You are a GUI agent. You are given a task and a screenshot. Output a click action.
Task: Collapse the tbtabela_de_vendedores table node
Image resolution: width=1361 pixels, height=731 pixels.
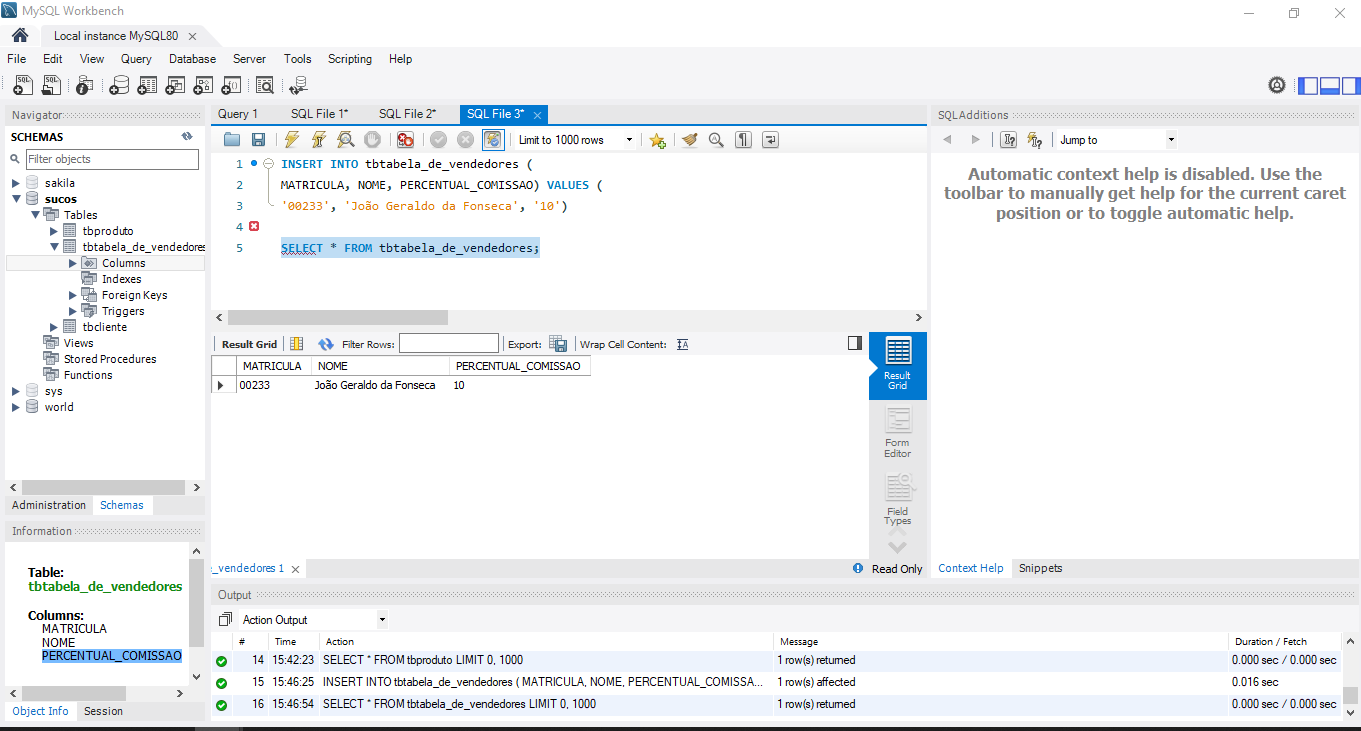tap(54, 247)
